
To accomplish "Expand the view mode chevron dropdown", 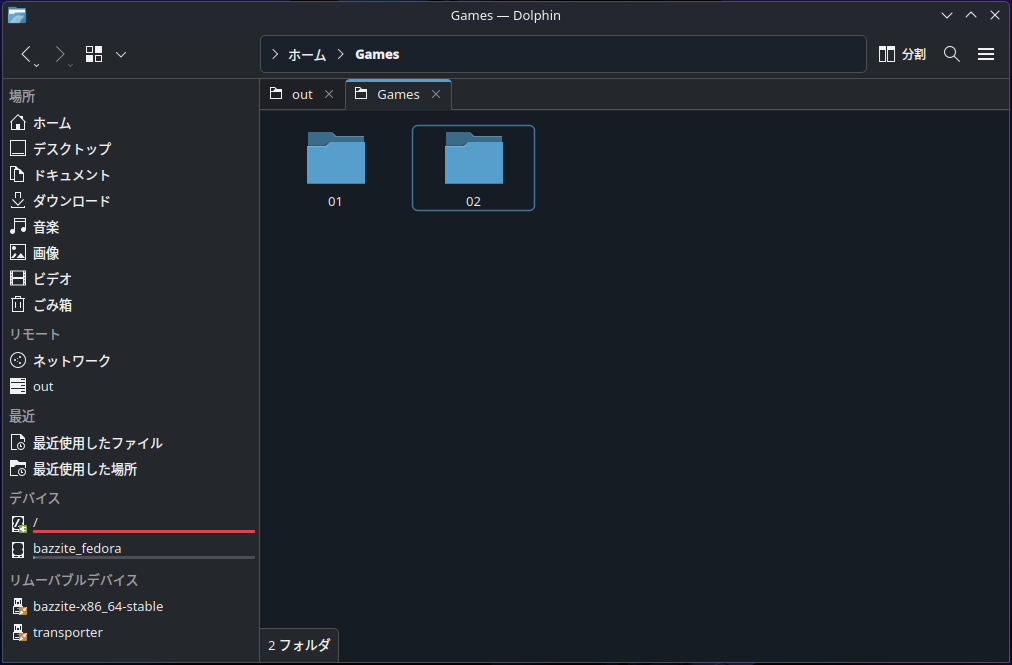I will coord(119,54).
